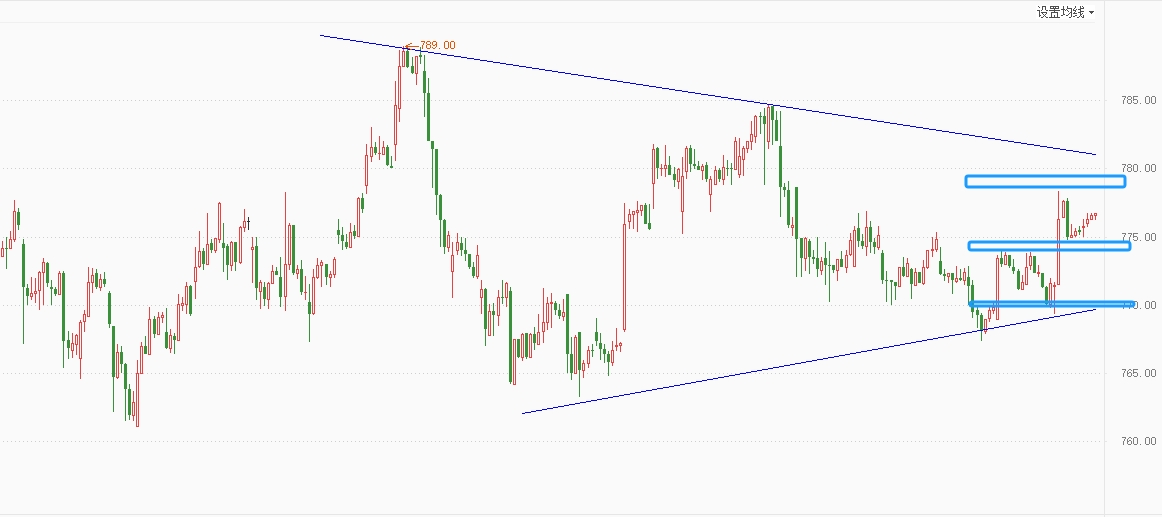Click the second peak candle touching the upper trendline
Screen dimensions: 1162x517
pos(770,118)
